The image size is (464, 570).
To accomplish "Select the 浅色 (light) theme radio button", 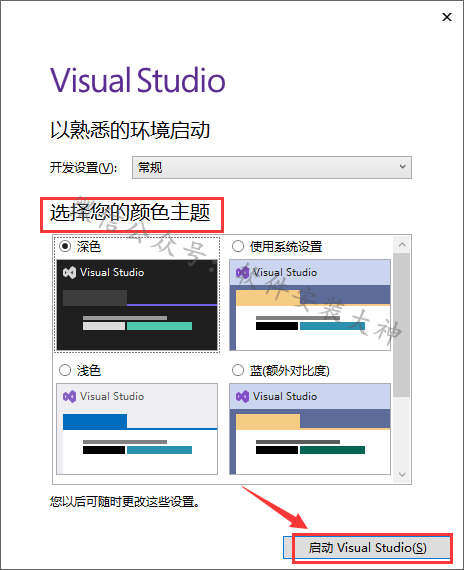I will (65, 370).
